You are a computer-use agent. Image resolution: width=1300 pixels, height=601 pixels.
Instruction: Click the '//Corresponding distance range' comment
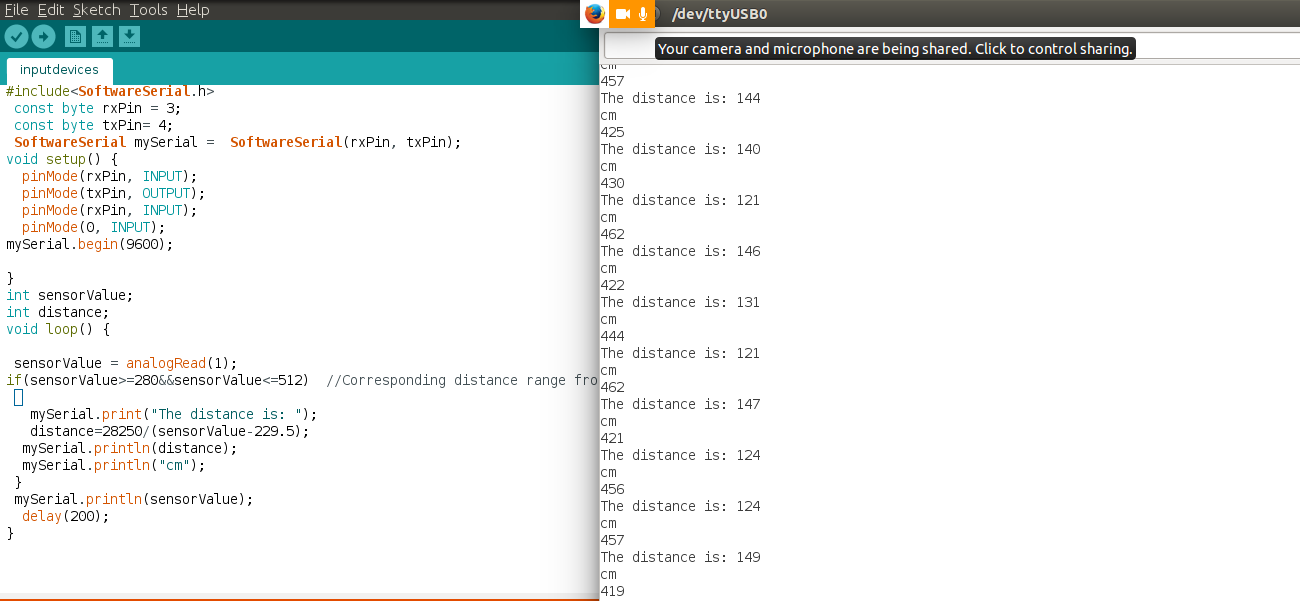click(462, 380)
